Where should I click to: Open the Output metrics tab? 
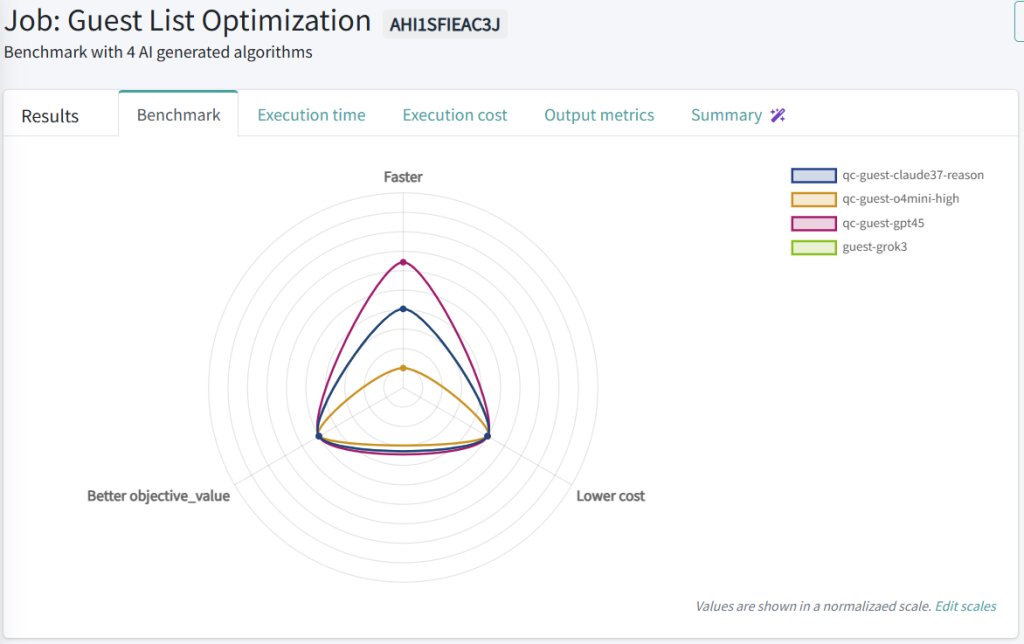(x=599, y=115)
